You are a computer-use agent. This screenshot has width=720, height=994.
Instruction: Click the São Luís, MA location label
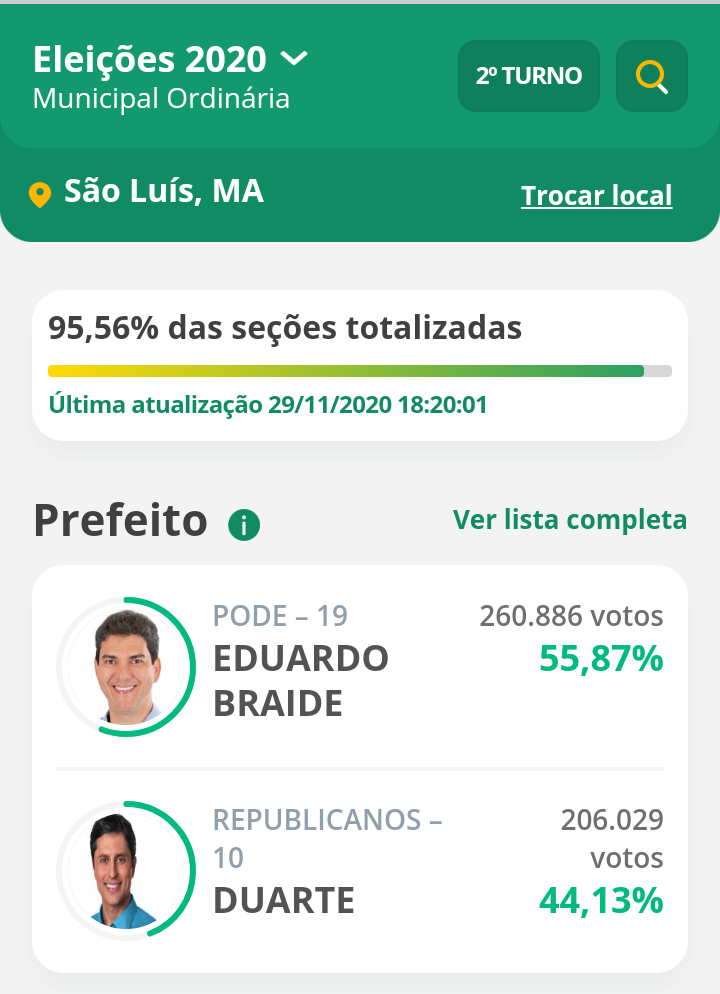click(x=164, y=191)
